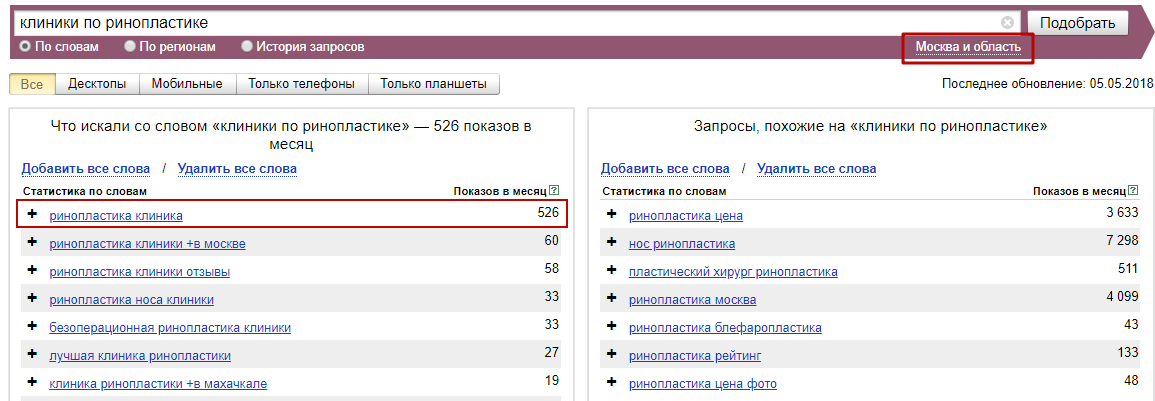Open the 'ринопластика цена фото' keyword link

coord(703,384)
